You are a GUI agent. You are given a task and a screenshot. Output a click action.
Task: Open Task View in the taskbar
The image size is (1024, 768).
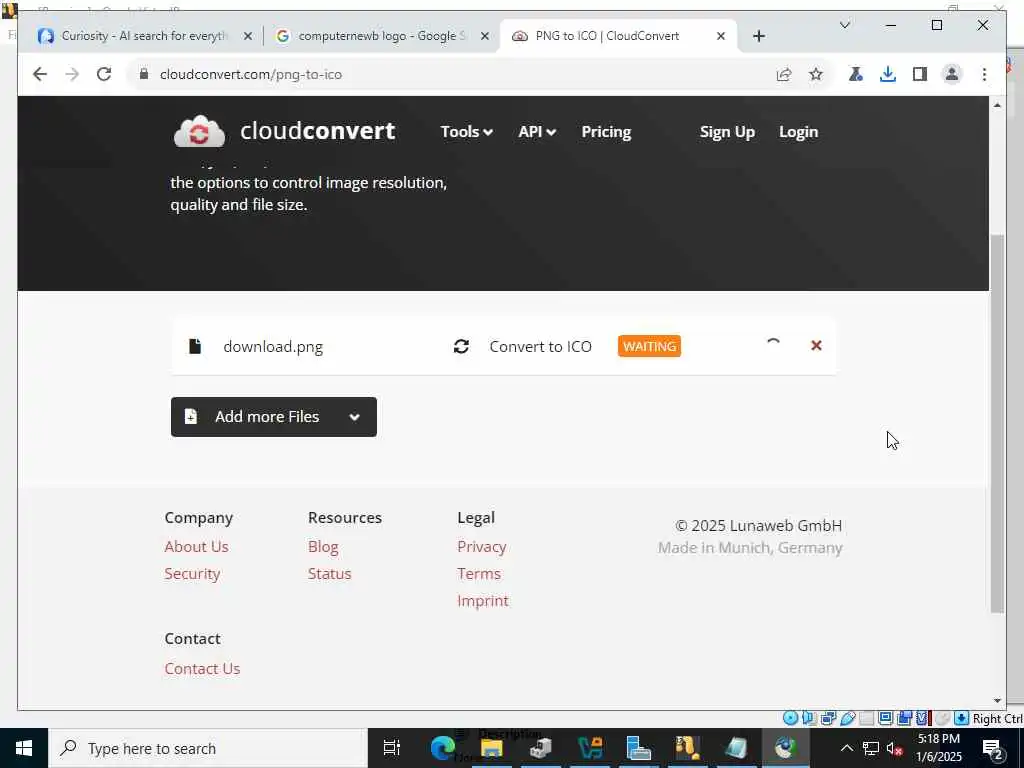(x=391, y=748)
